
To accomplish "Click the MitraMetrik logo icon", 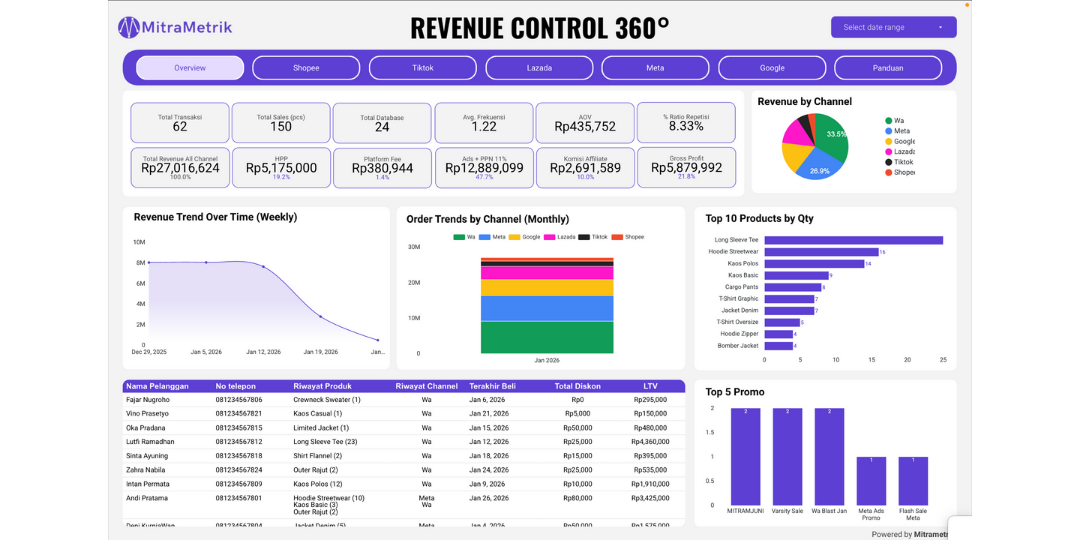I will pos(128,27).
